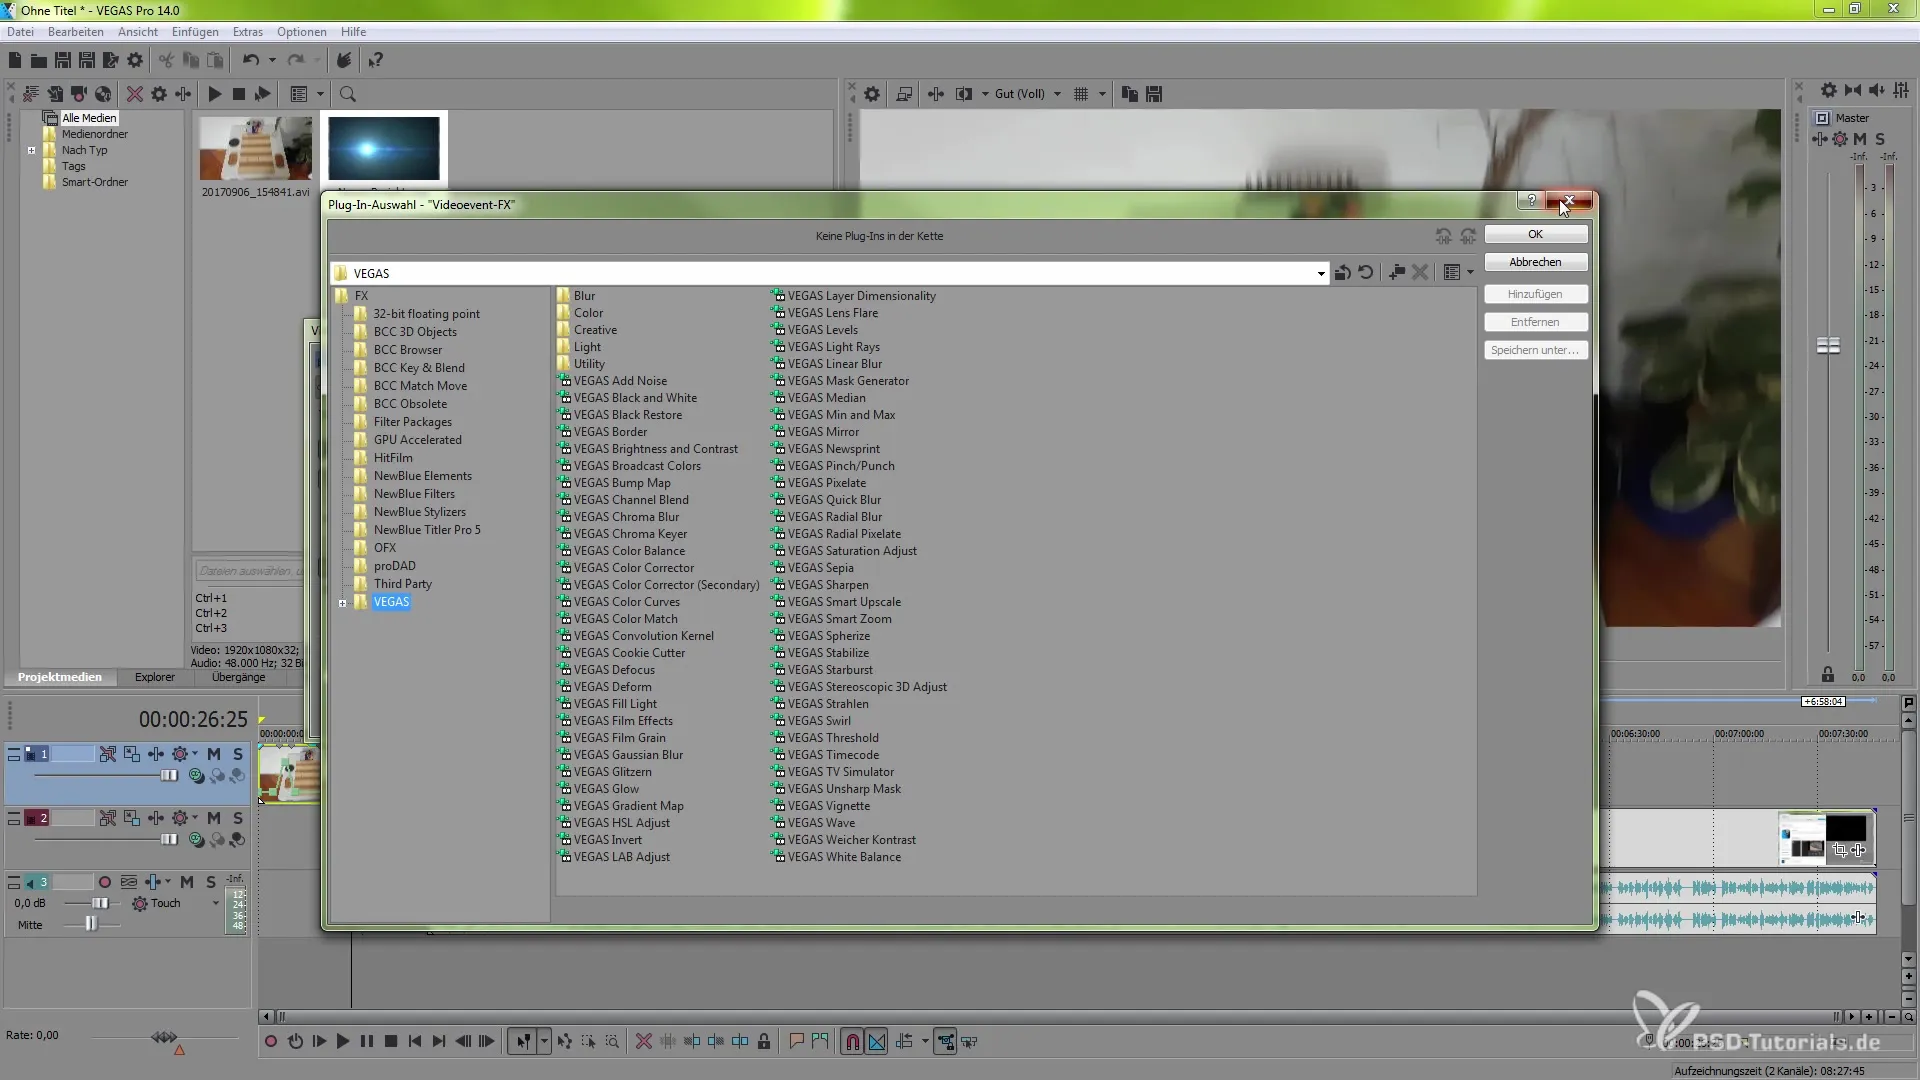Image resolution: width=1920 pixels, height=1080 pixels.
Task: Open help question mark in plug-in dialog
Action: tap(1531, 200)
